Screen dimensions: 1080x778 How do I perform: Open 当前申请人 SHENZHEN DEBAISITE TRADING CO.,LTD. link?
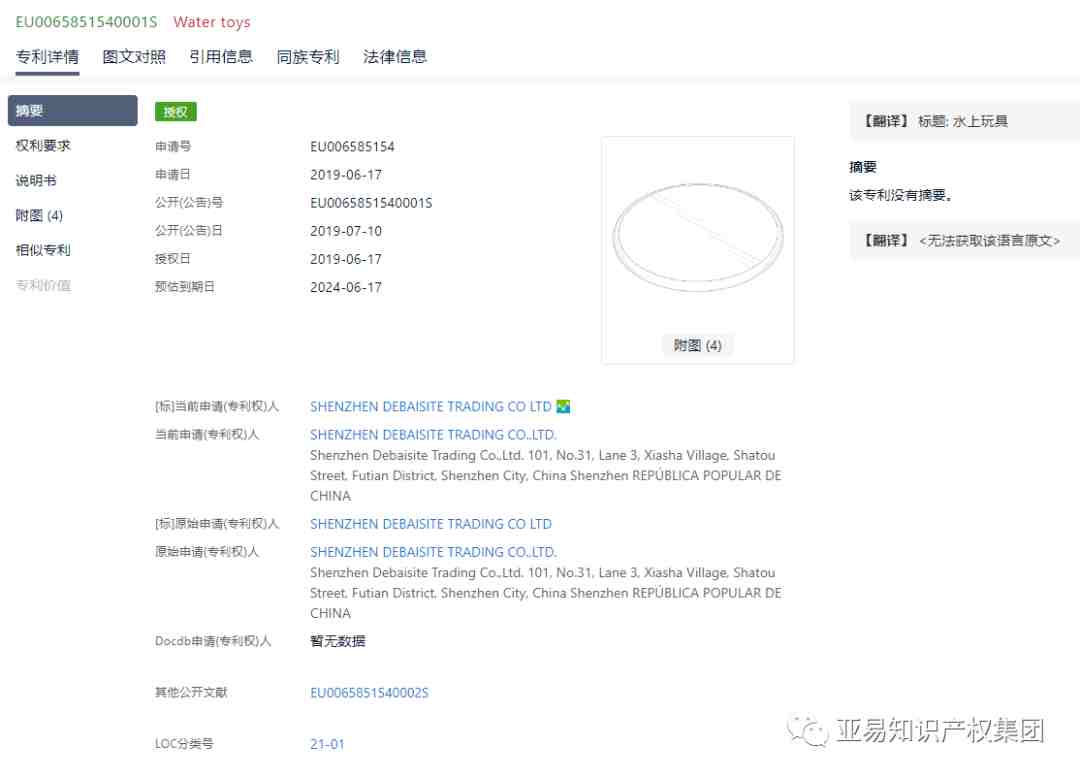[x=433, y=434]
